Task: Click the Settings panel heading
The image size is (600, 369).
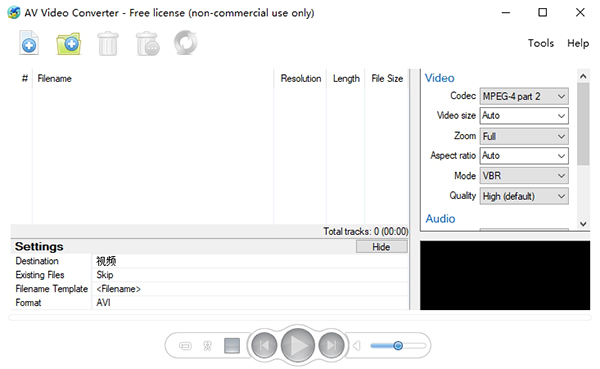Action: [39, 247]
